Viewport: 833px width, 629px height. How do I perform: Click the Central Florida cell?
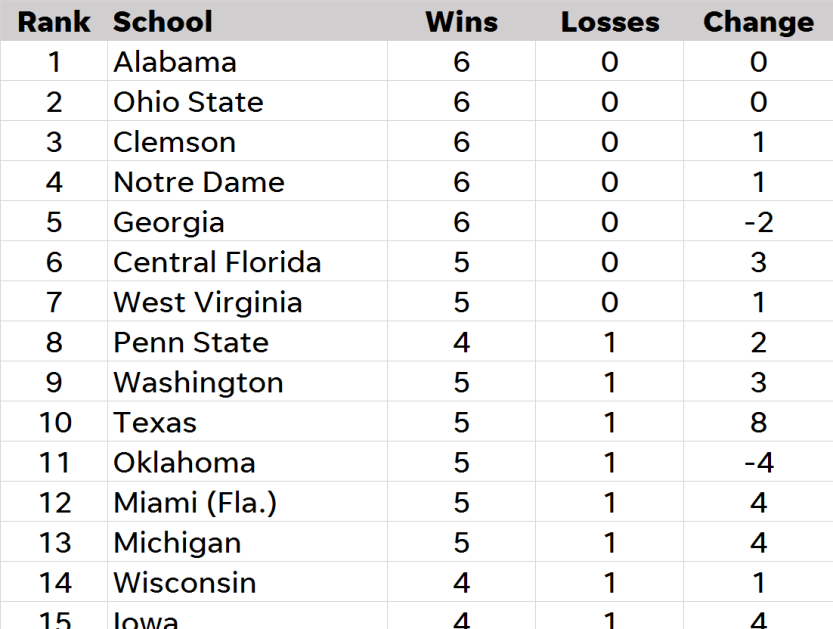tap(248, 262)
